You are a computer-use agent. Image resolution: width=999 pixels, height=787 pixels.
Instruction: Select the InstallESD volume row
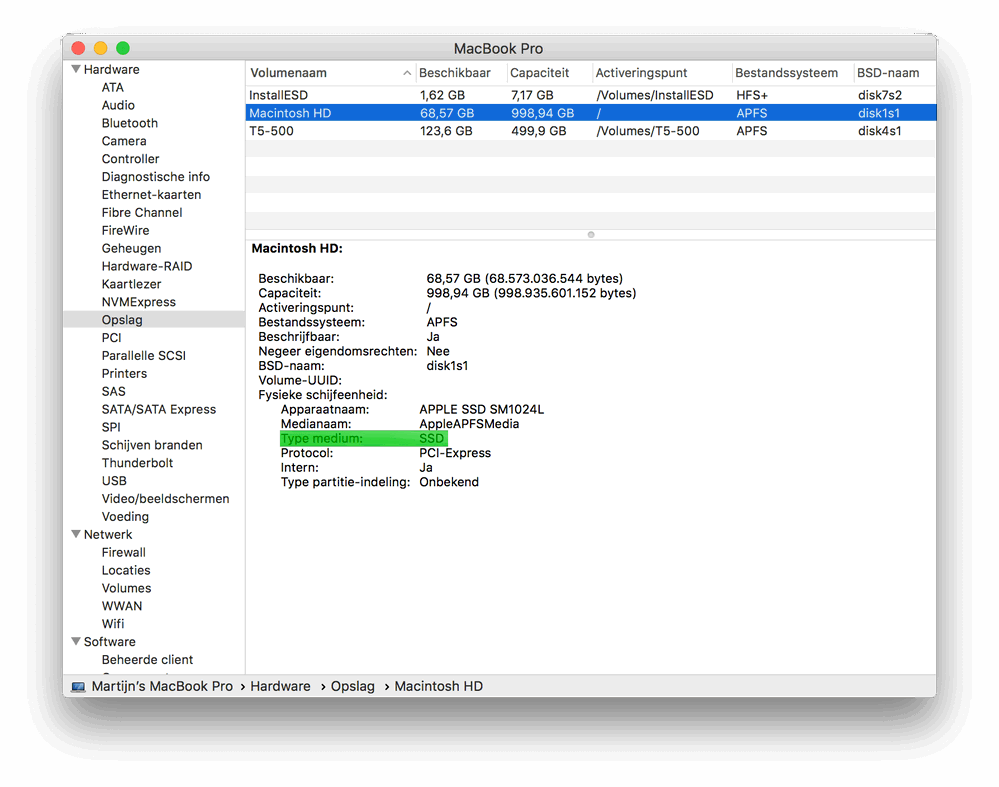pyautogui.click(x=591, y=95)
